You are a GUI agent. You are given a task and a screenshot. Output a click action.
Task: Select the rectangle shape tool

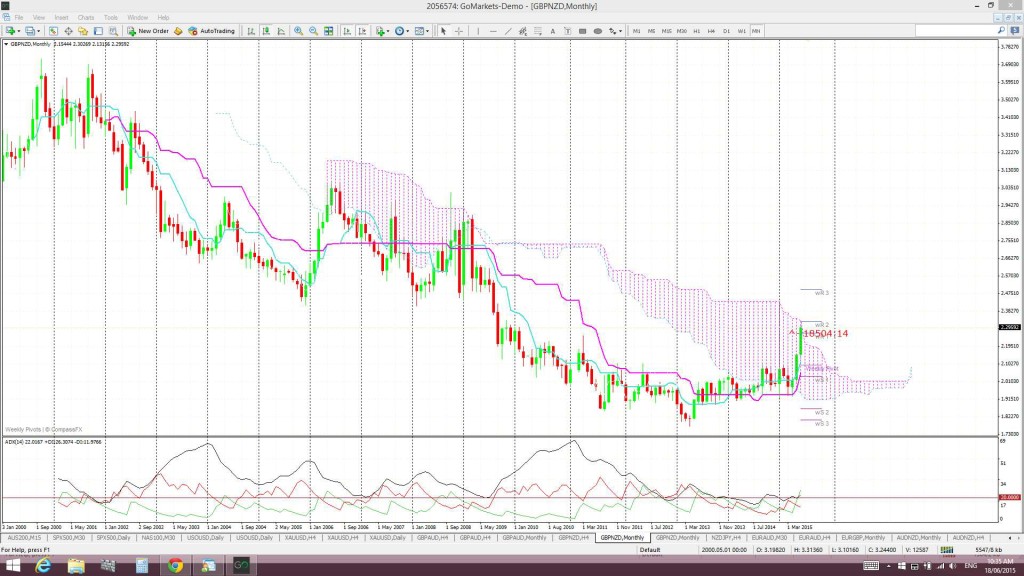click(583, 31)
